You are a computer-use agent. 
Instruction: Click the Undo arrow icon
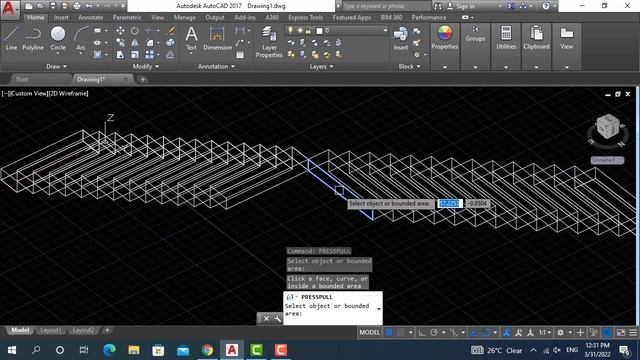[89, 6]
